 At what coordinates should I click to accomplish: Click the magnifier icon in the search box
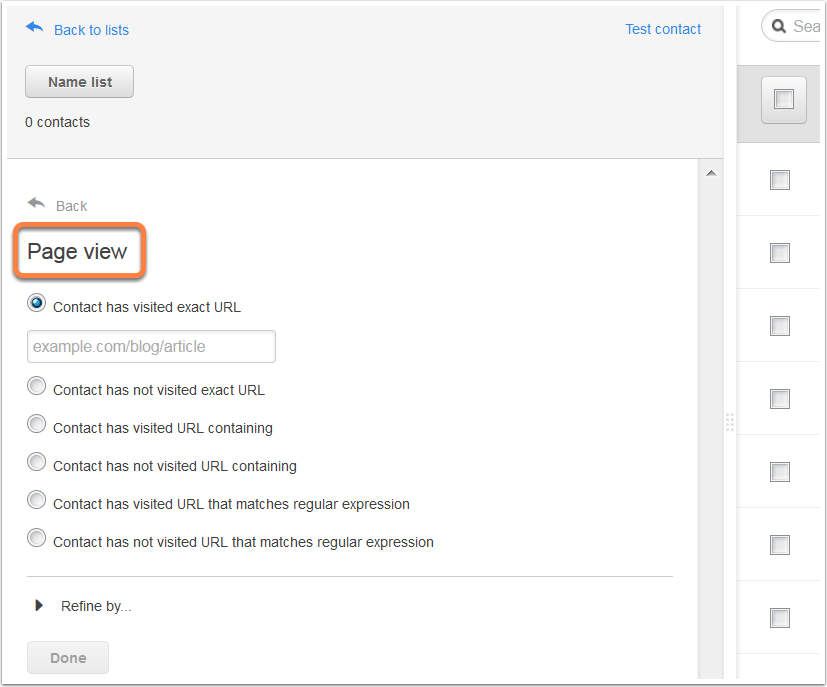click(778, 26)
